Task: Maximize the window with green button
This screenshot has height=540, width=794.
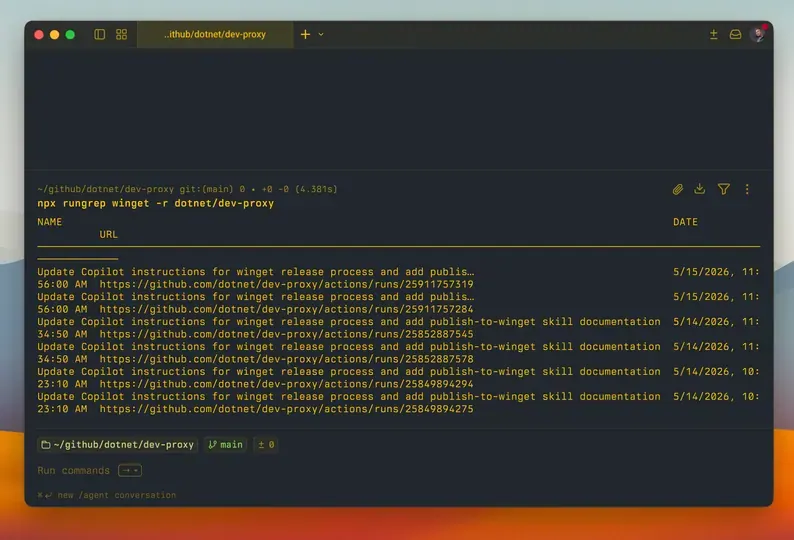Action: click(70, 34)
